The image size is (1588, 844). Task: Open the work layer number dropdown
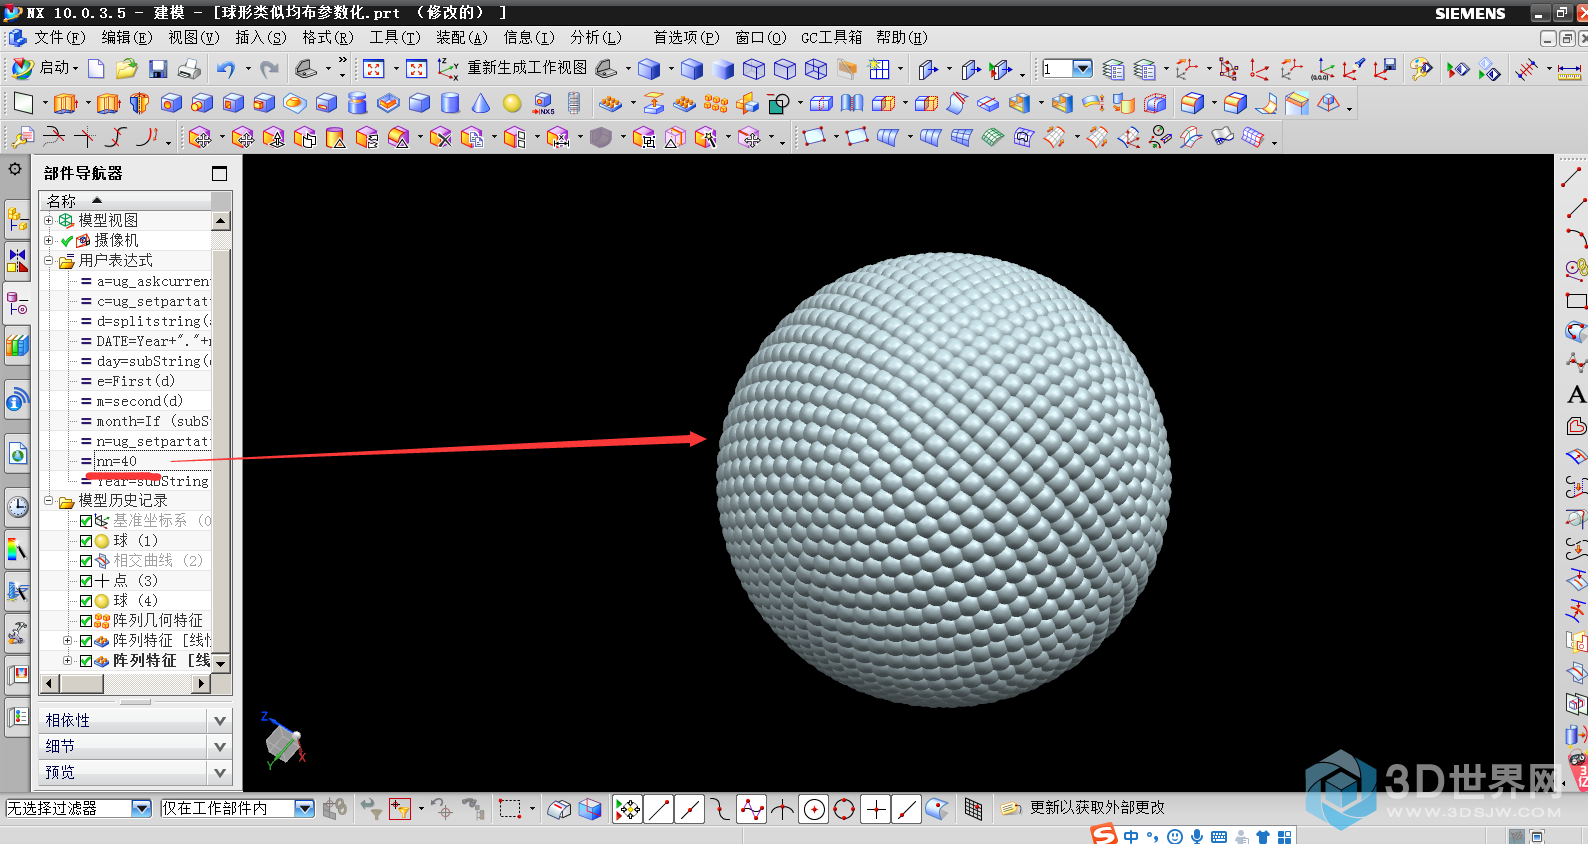pos(1082,68)
